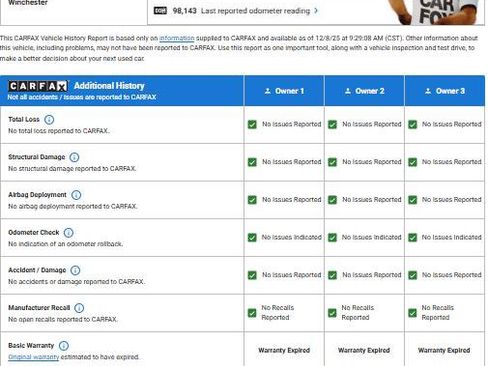Click 'No Recalls Reported' under Owner 2
Screen dimensions: 488x366
[358, 312]
